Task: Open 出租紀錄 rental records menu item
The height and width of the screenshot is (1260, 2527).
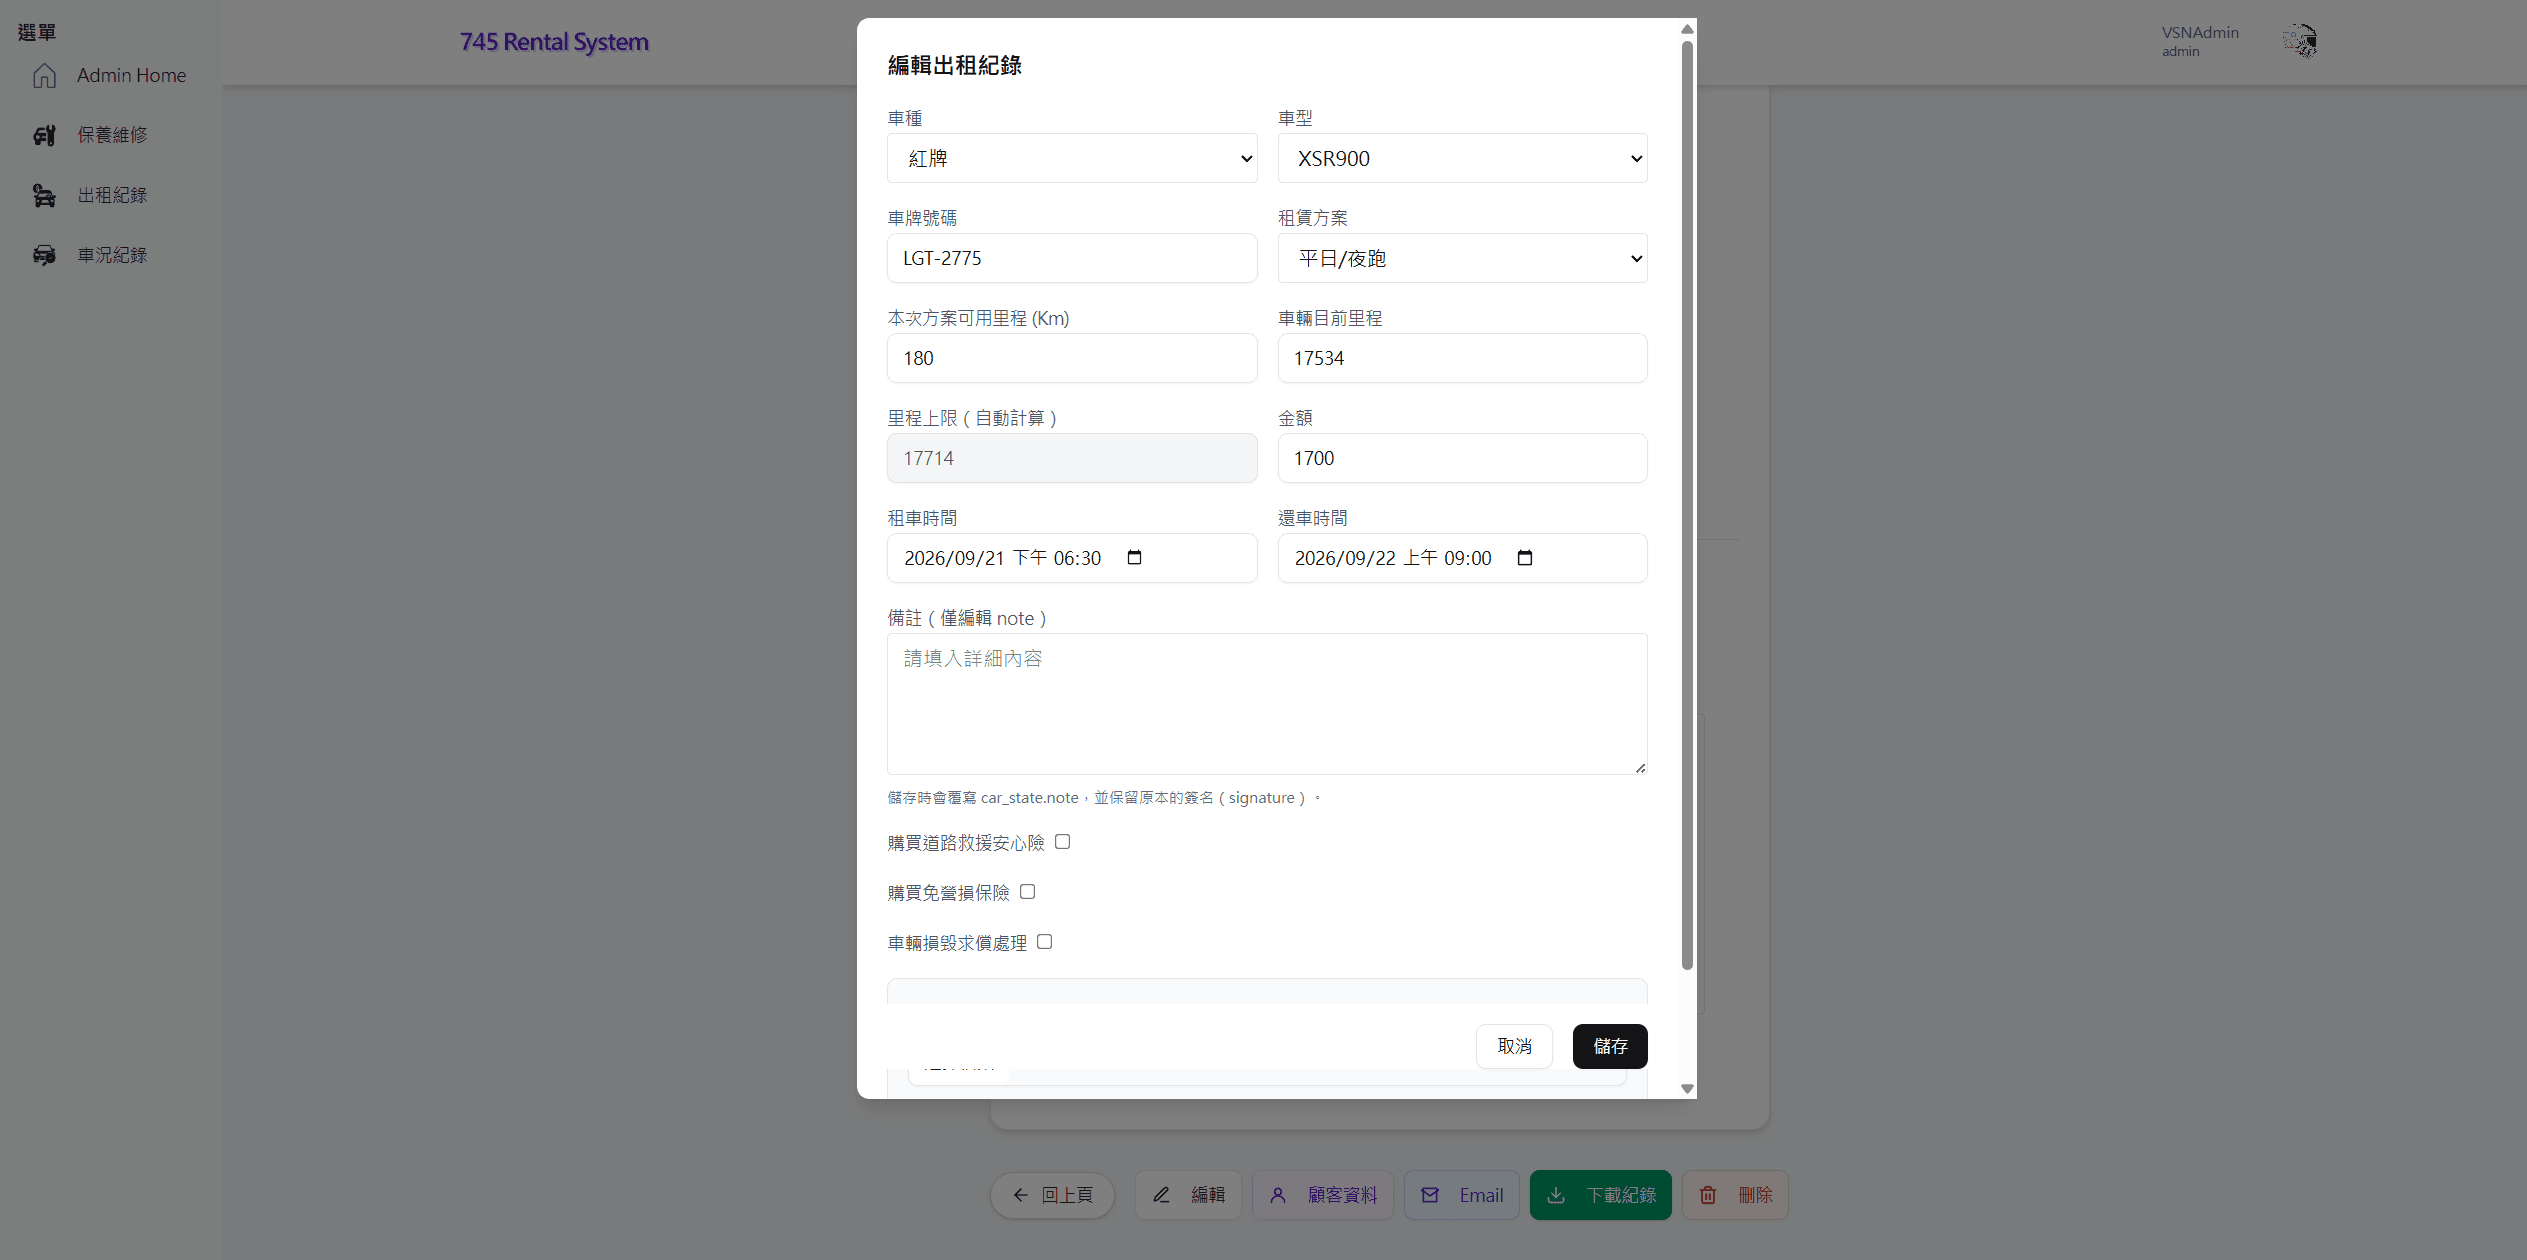Action: (110, 195)
